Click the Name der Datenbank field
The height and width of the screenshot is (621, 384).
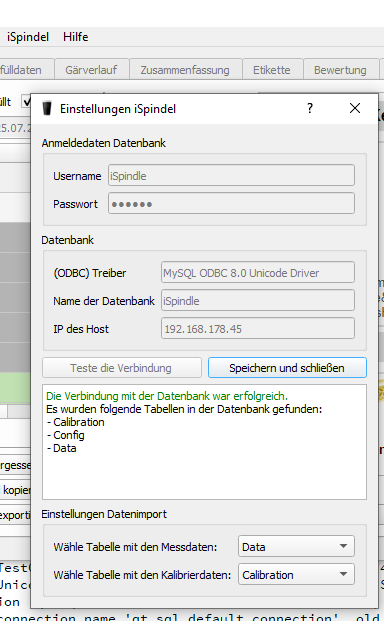(258, 301)
